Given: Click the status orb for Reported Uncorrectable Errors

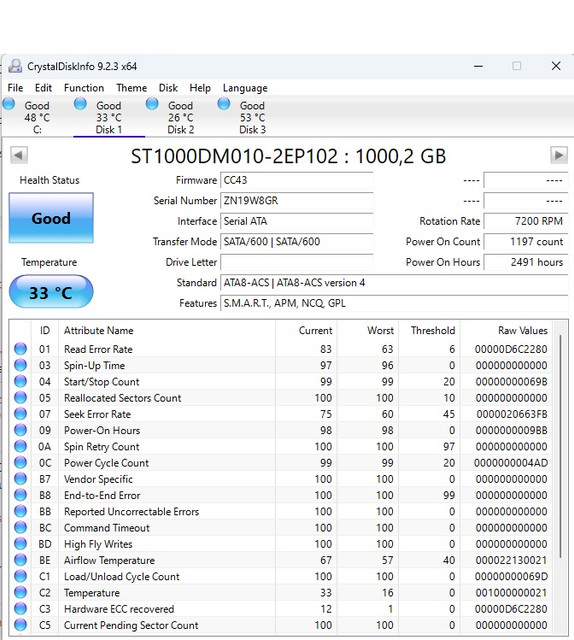Looking at the screenshot, I should [x=20, y=511].
